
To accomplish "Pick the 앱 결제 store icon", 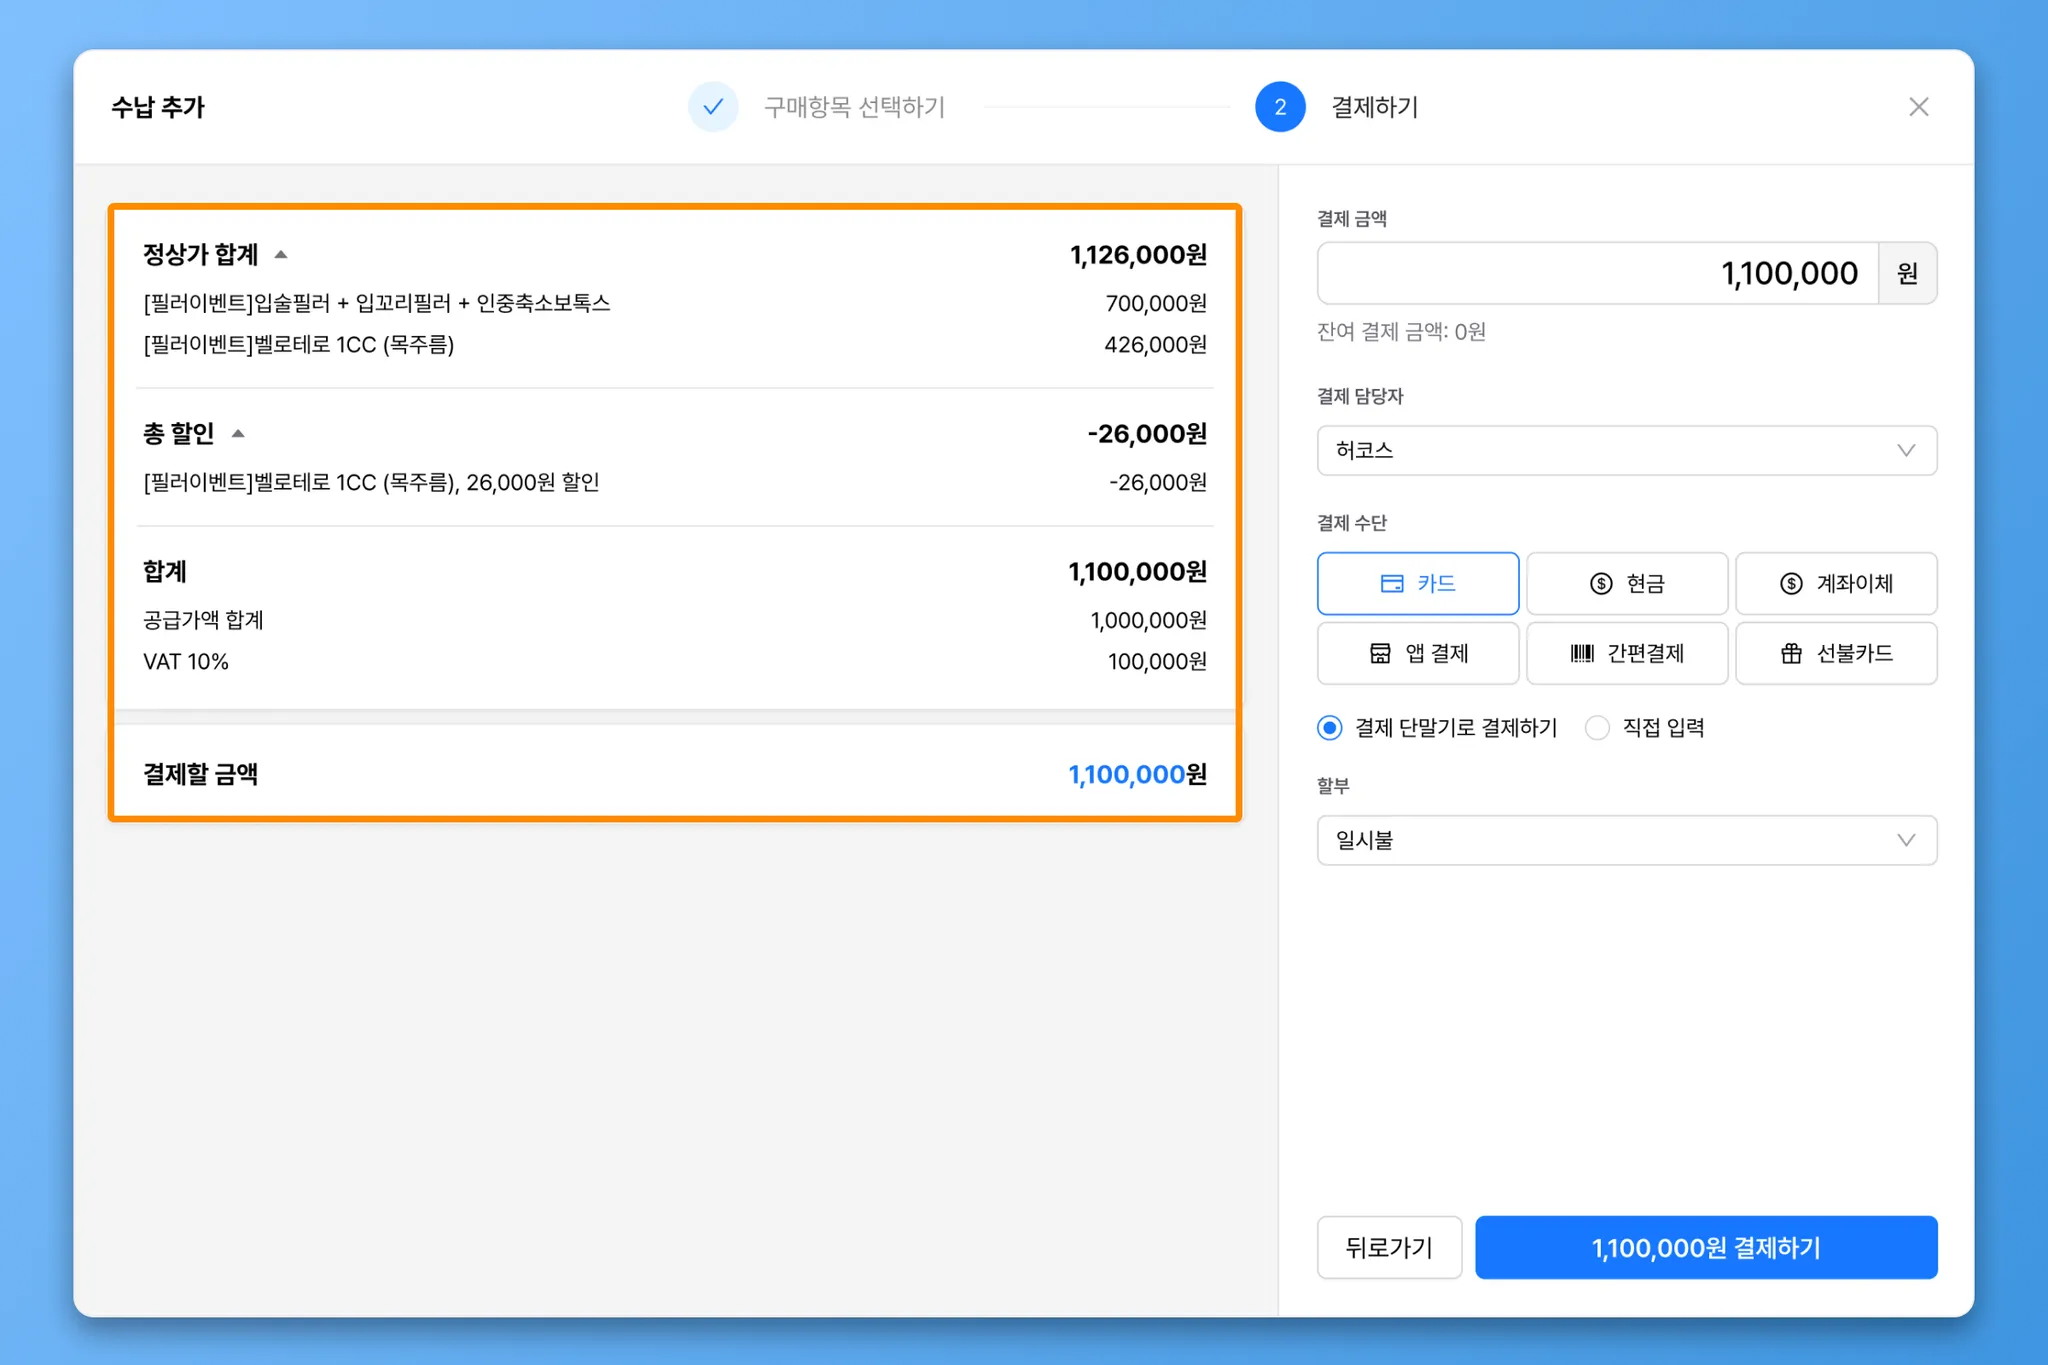I will pos(1380,654).
